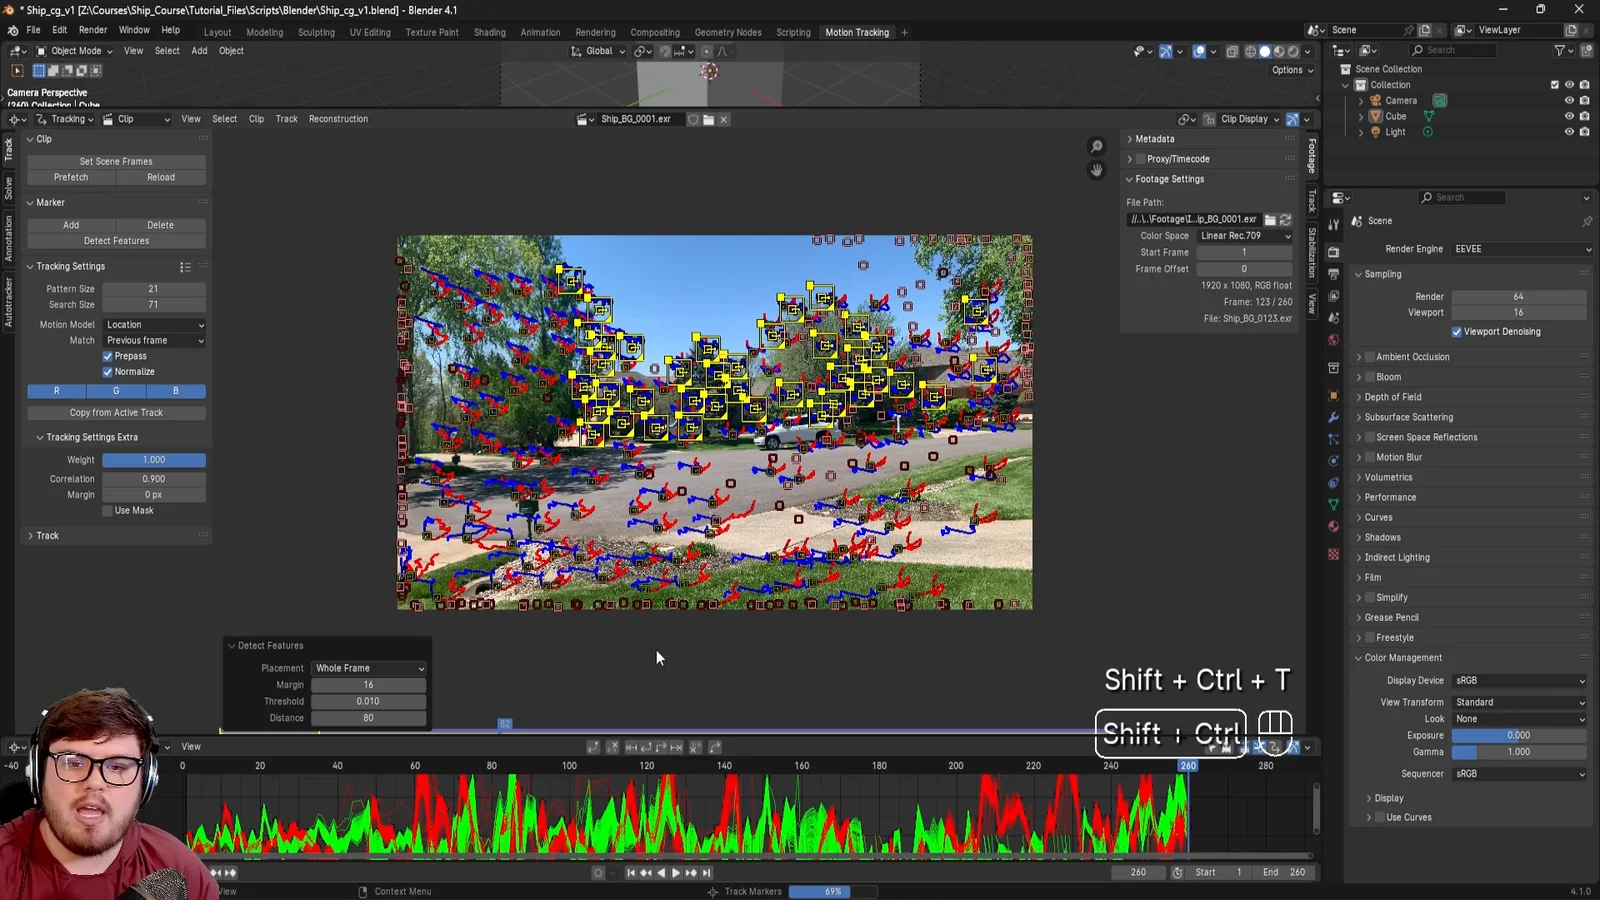Select the pan hand icon below the magnifier
The height and width of the screenshot is (900, 1600).
[x=1096, y=169]
